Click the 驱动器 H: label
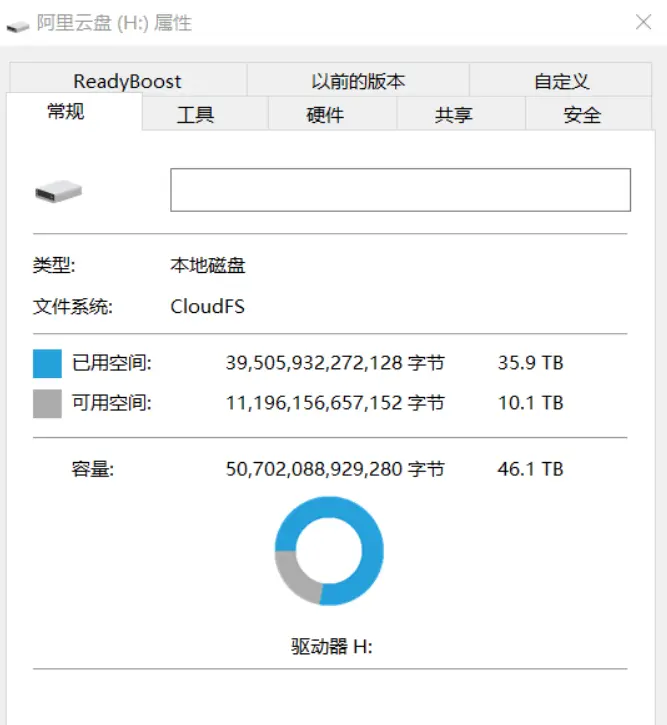The image size is (667, 725). point(331,646)
